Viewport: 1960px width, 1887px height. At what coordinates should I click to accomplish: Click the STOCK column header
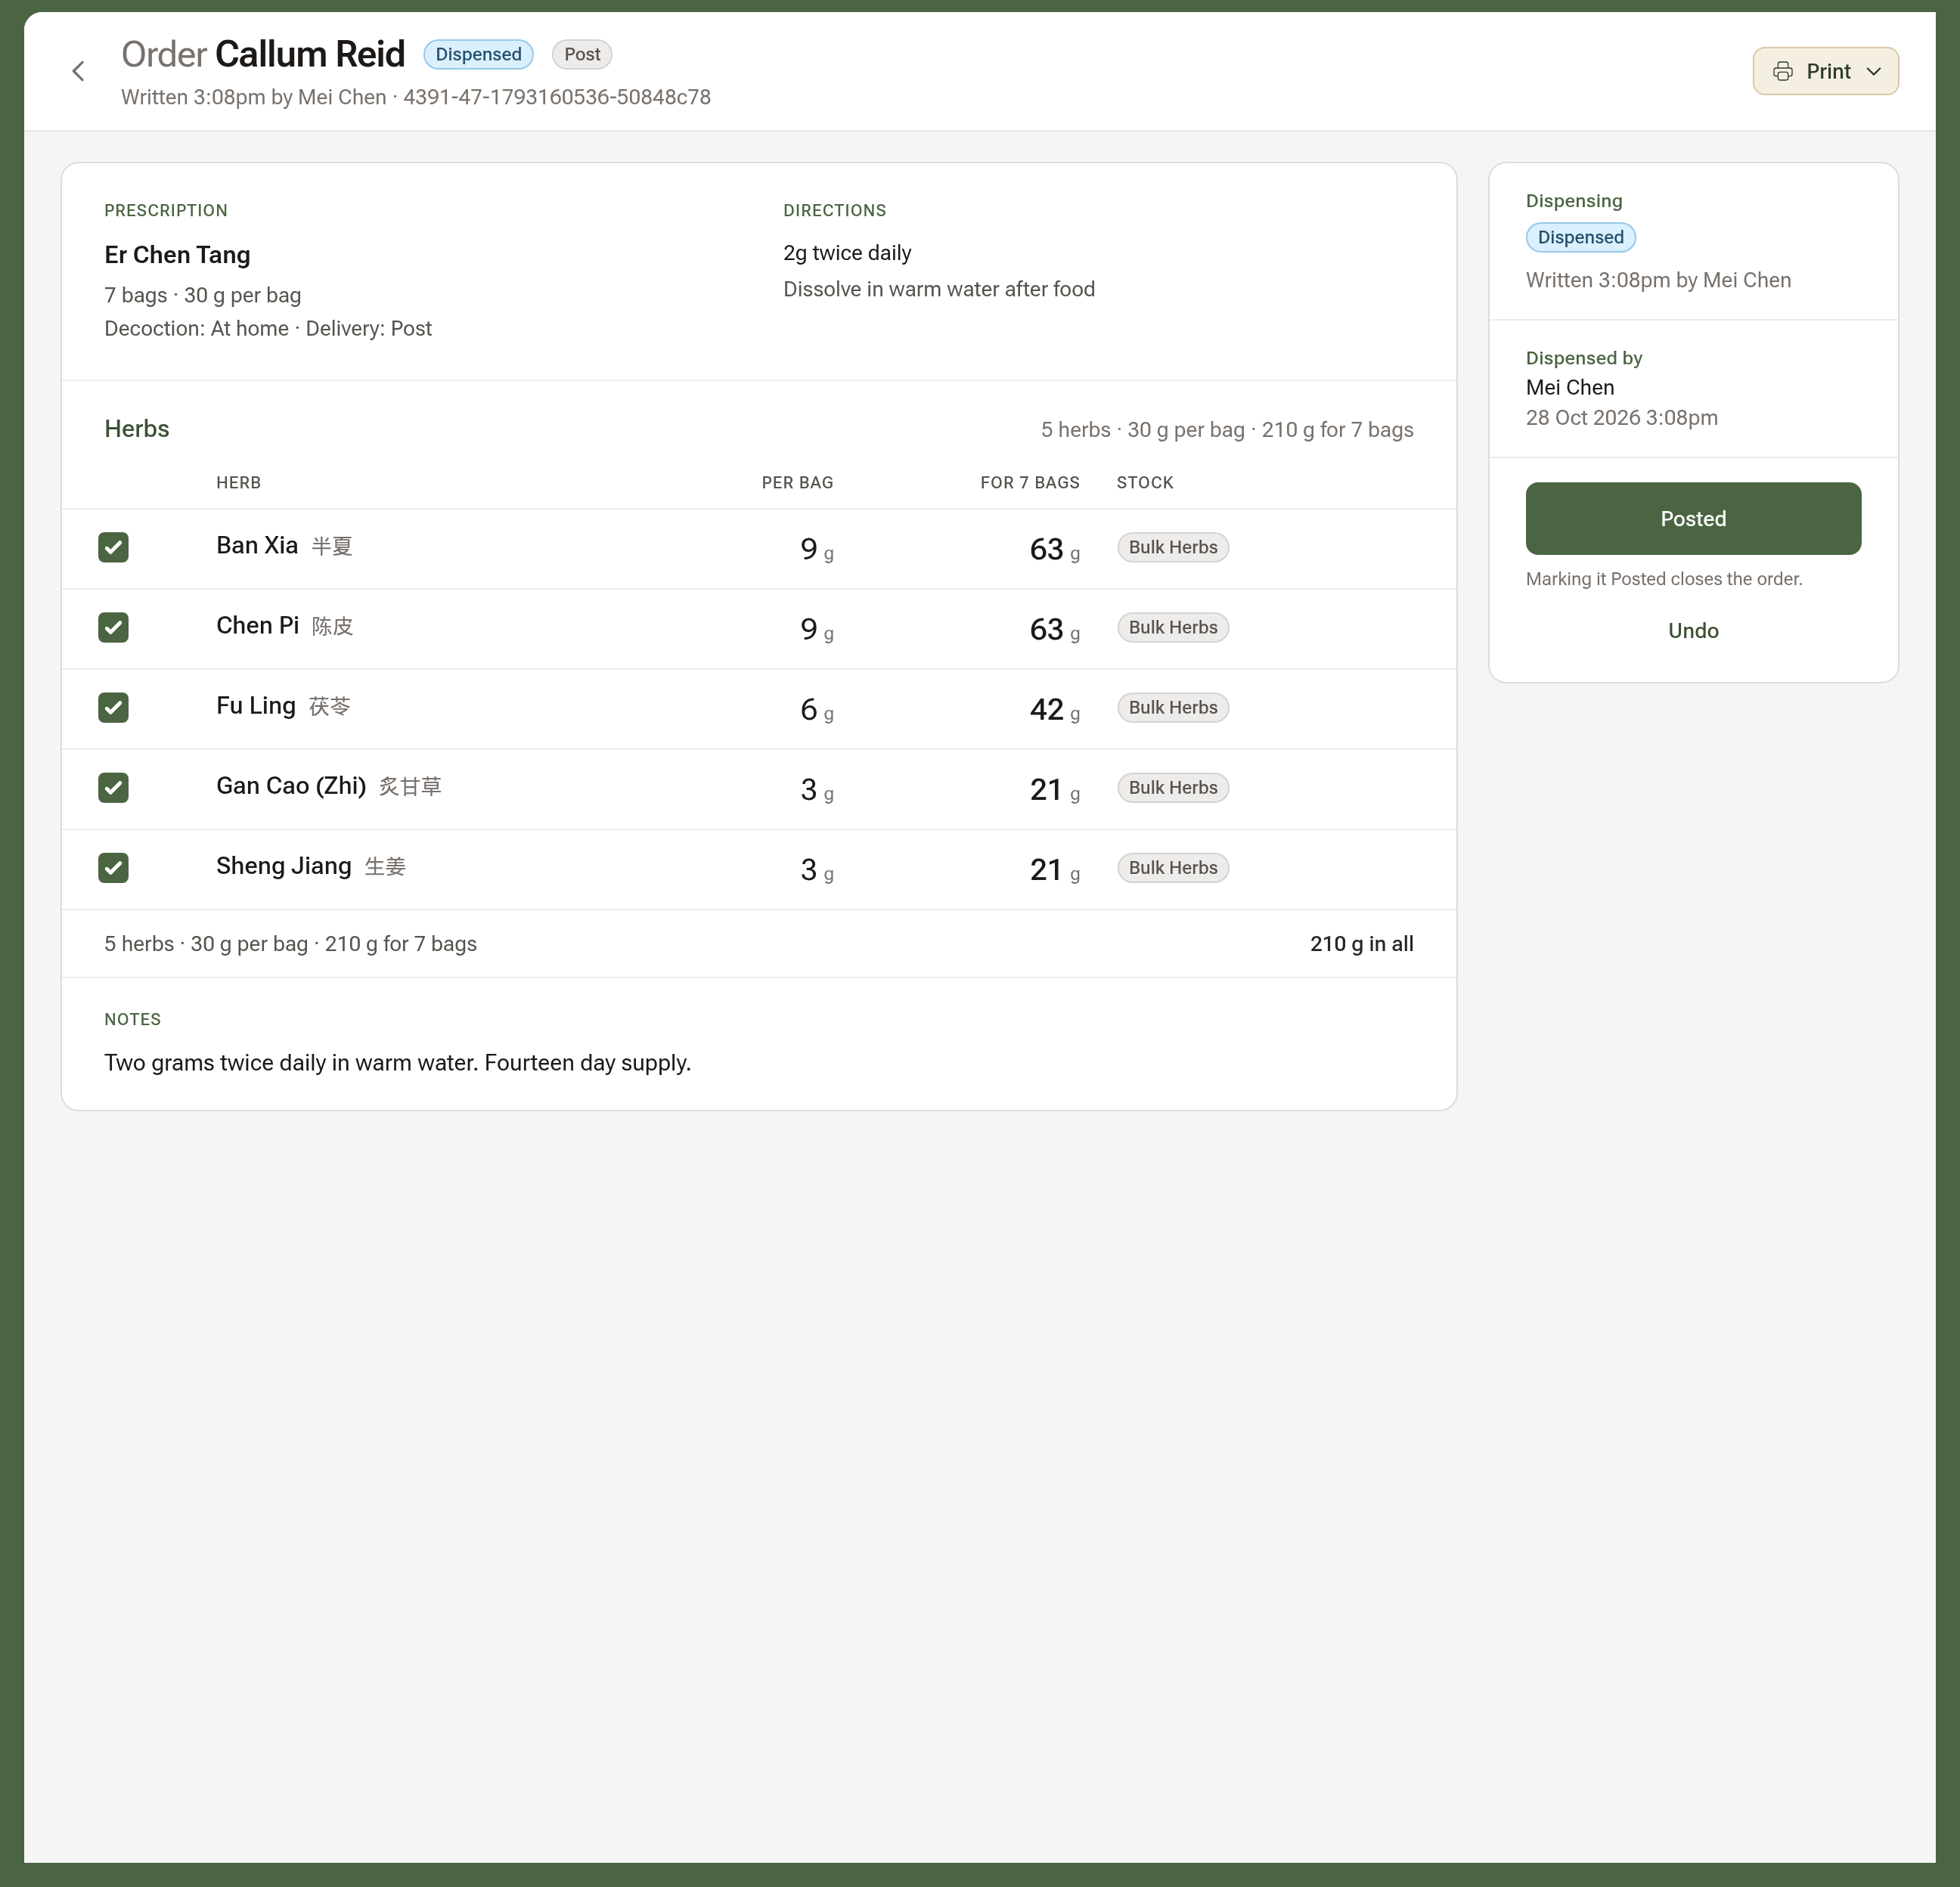pos(1145,482)
